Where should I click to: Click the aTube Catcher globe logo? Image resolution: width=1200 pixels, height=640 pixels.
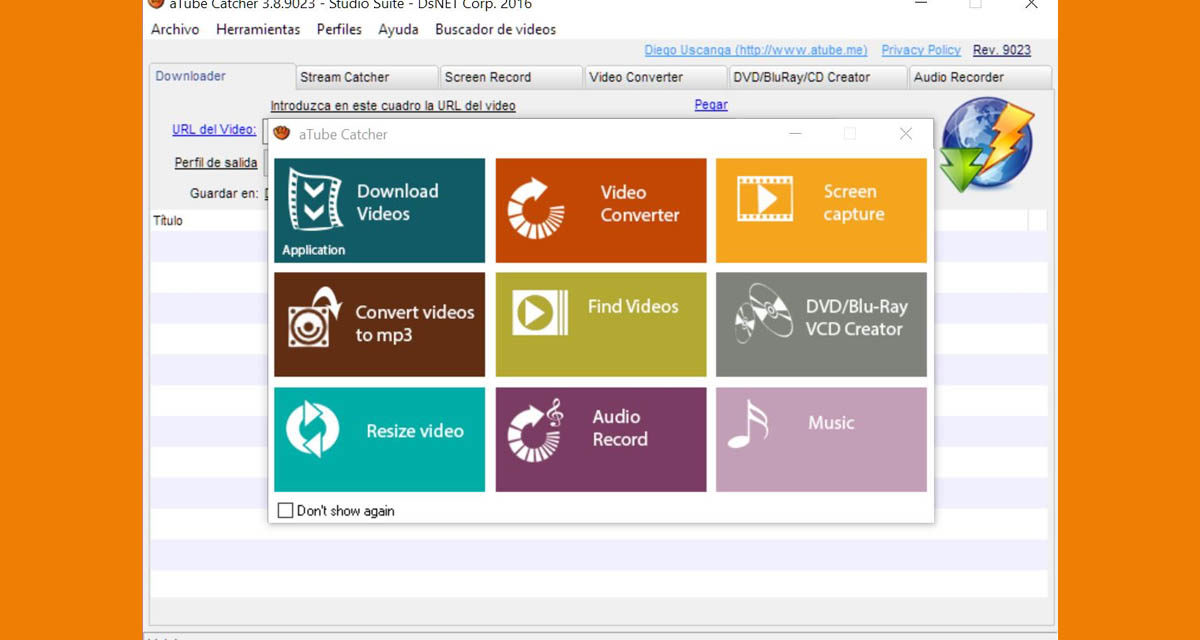(x=985, y=144)
